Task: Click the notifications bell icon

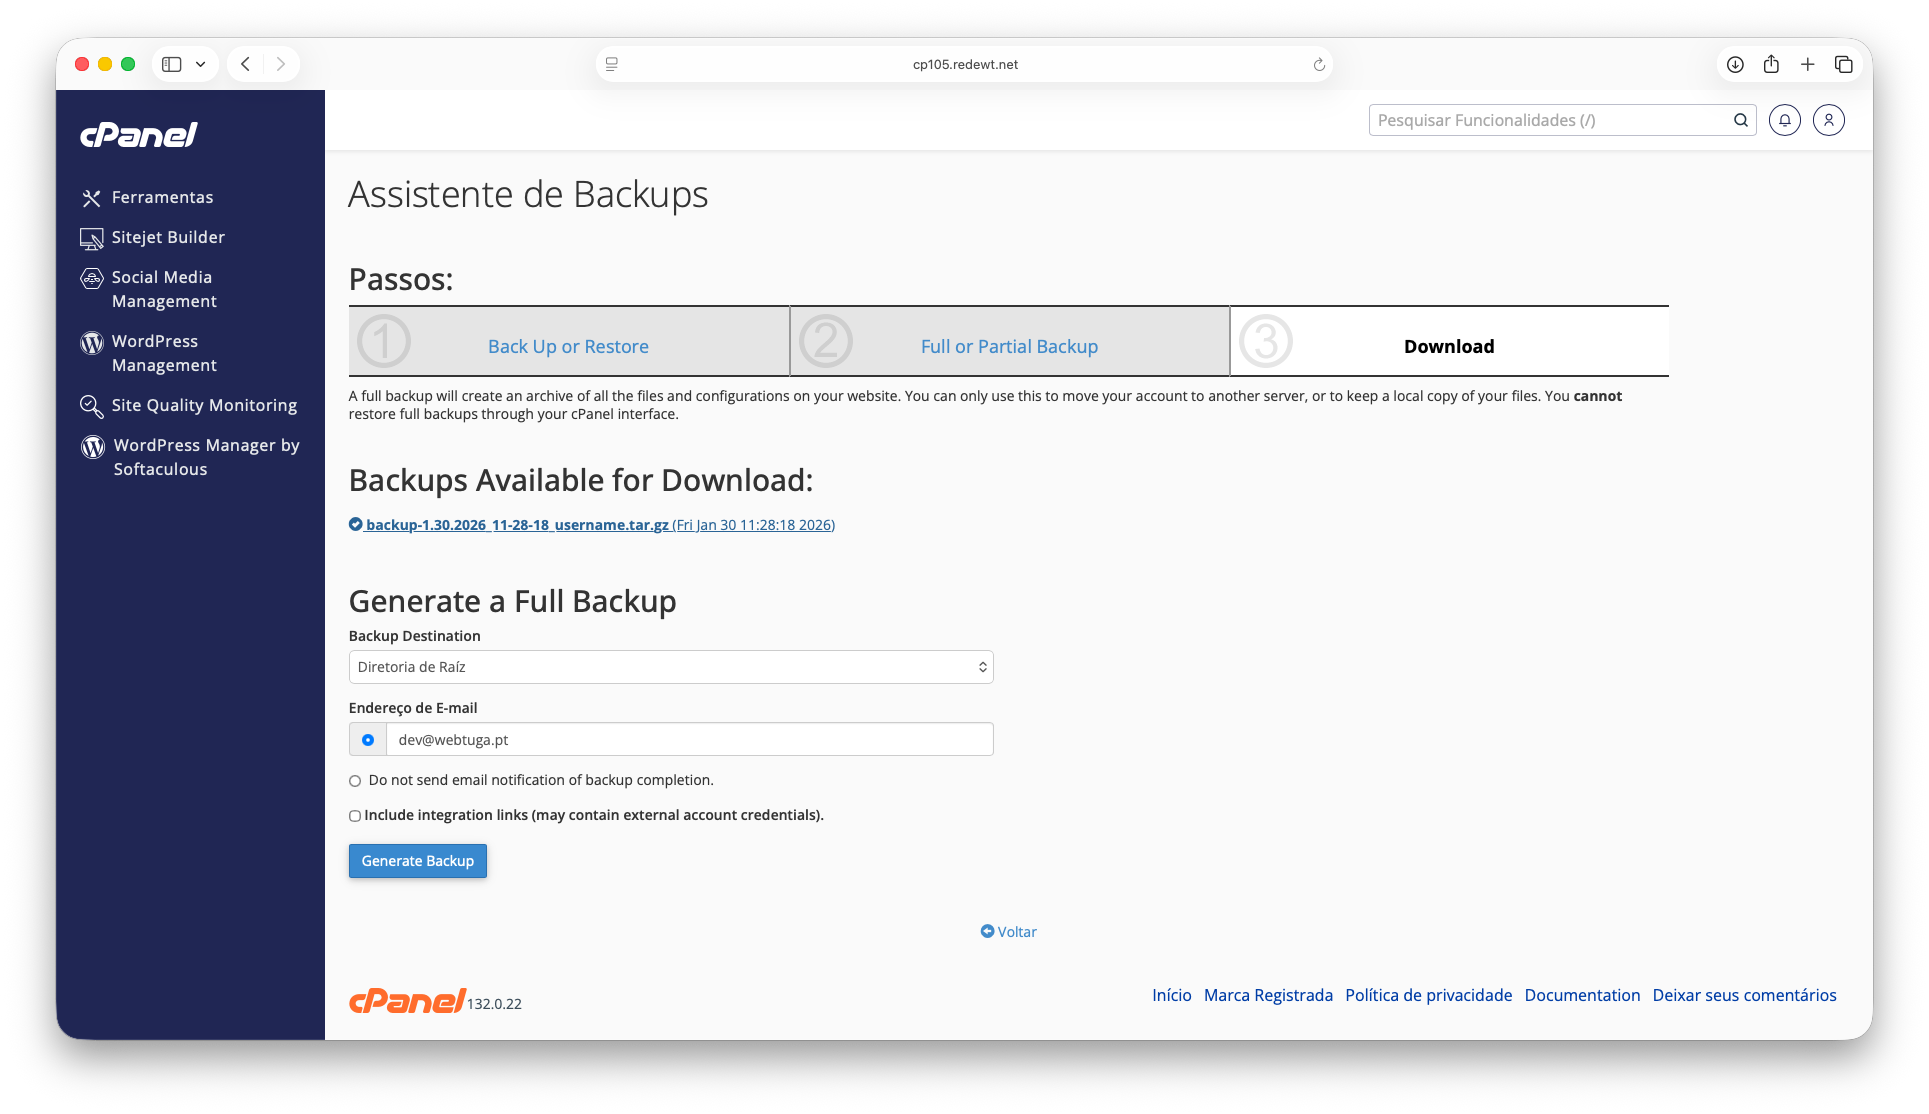Action: pyautogui.click(x=1784, y=120)
